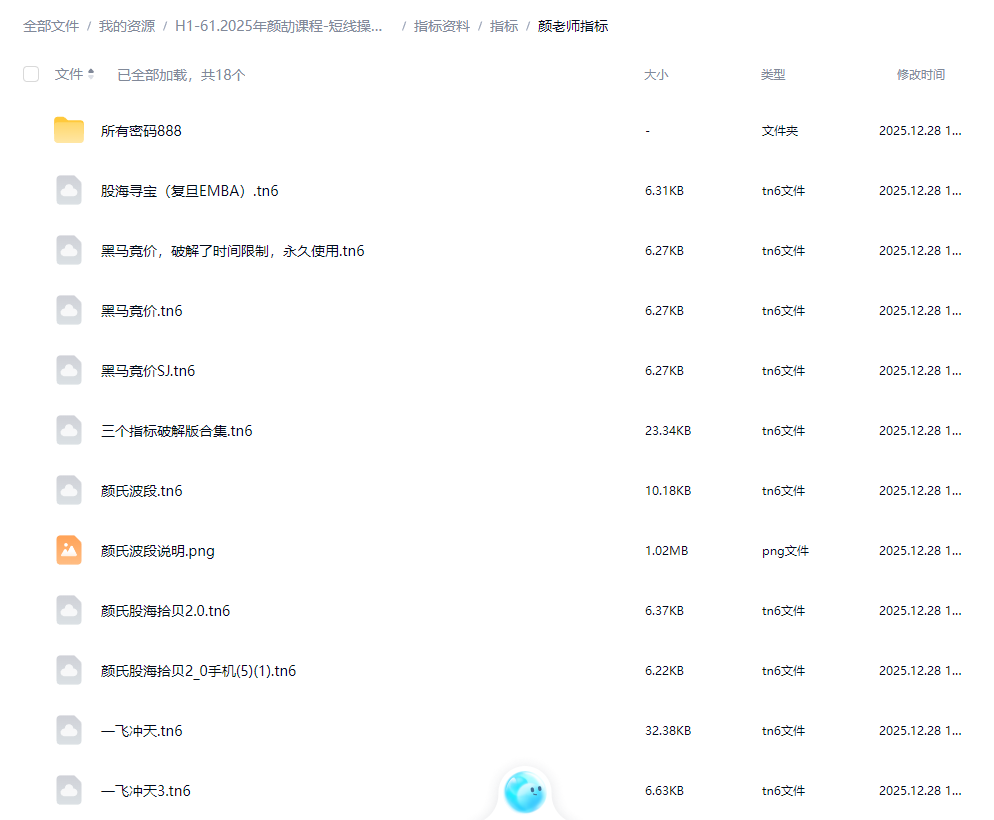Click the 颜氏股海拾贝2.0.tn6 file icon
The width and height of the screenshot is (994, 820).
tap(68, 610)
